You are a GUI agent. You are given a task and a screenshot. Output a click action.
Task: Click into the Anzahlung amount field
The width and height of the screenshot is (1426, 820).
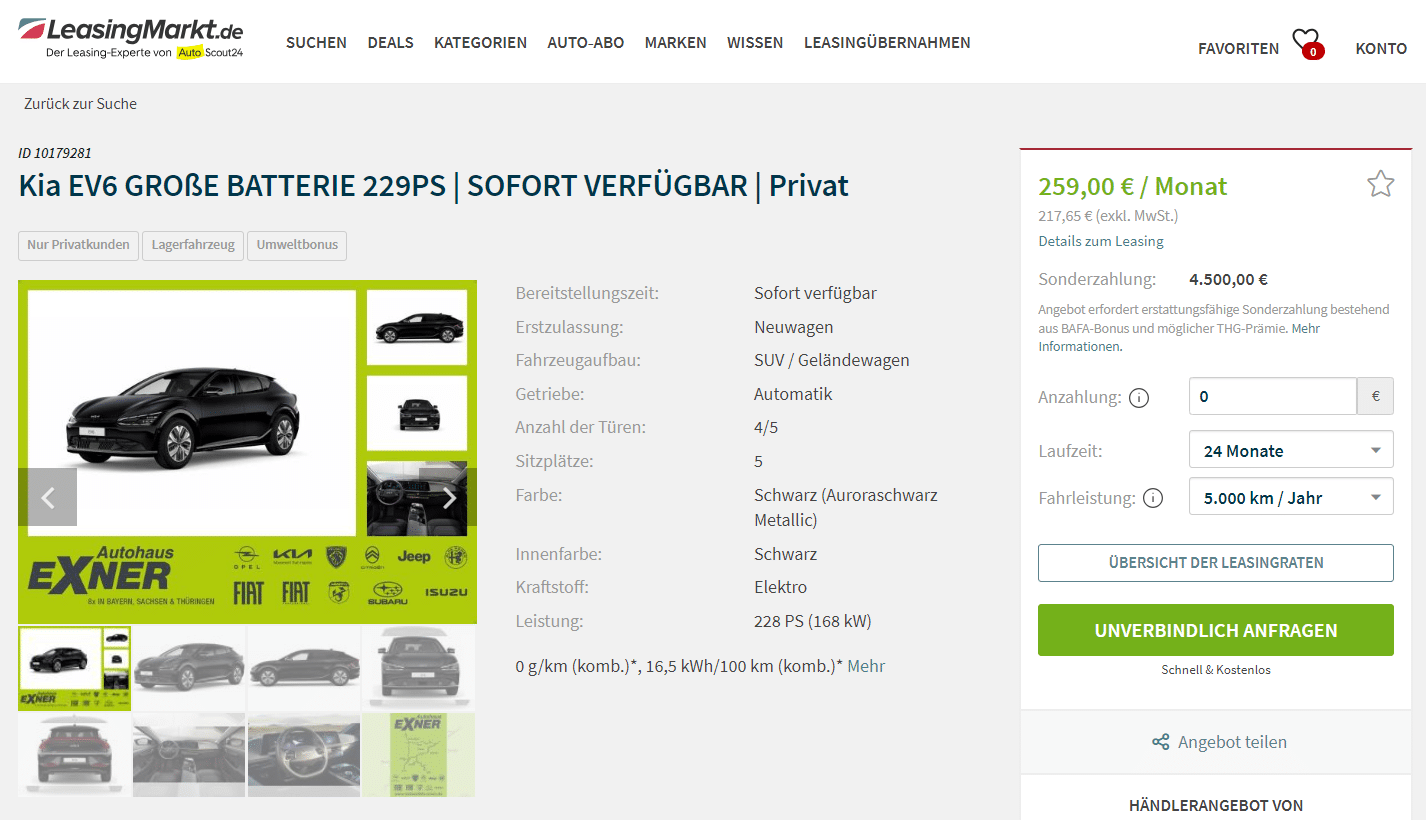[x=1272, y=396]
